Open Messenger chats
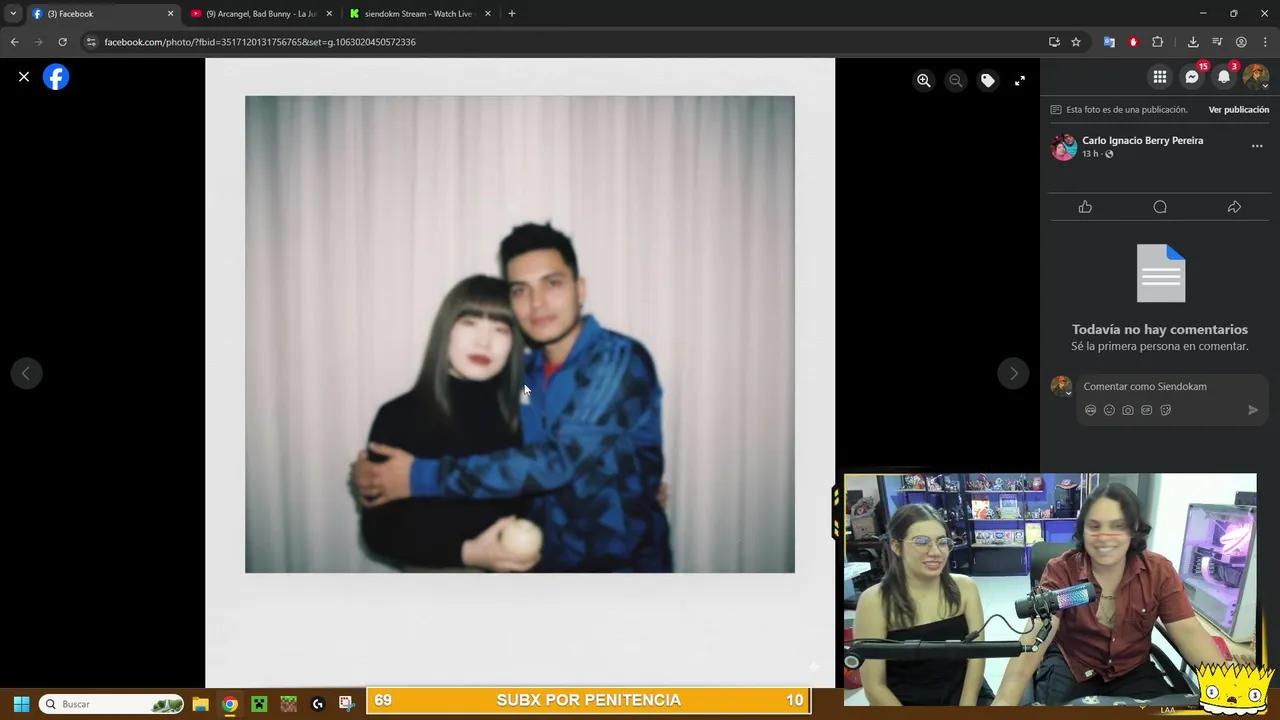 tap(1192, 77)
